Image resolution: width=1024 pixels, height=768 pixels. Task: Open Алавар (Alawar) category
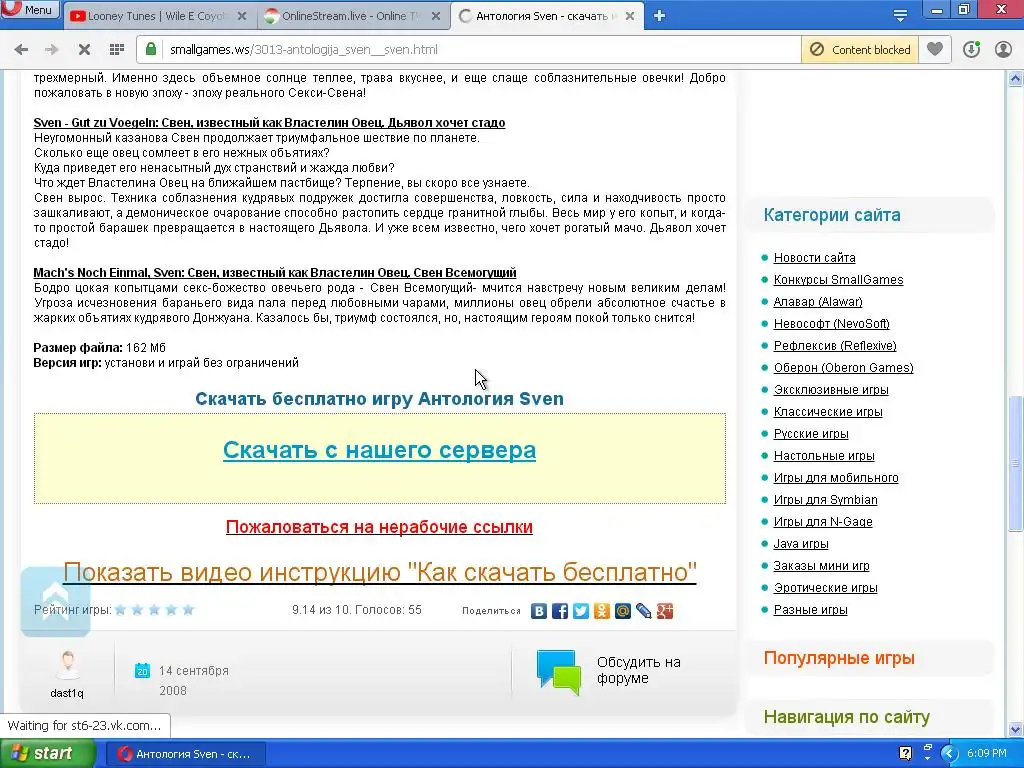click(818, 302)
